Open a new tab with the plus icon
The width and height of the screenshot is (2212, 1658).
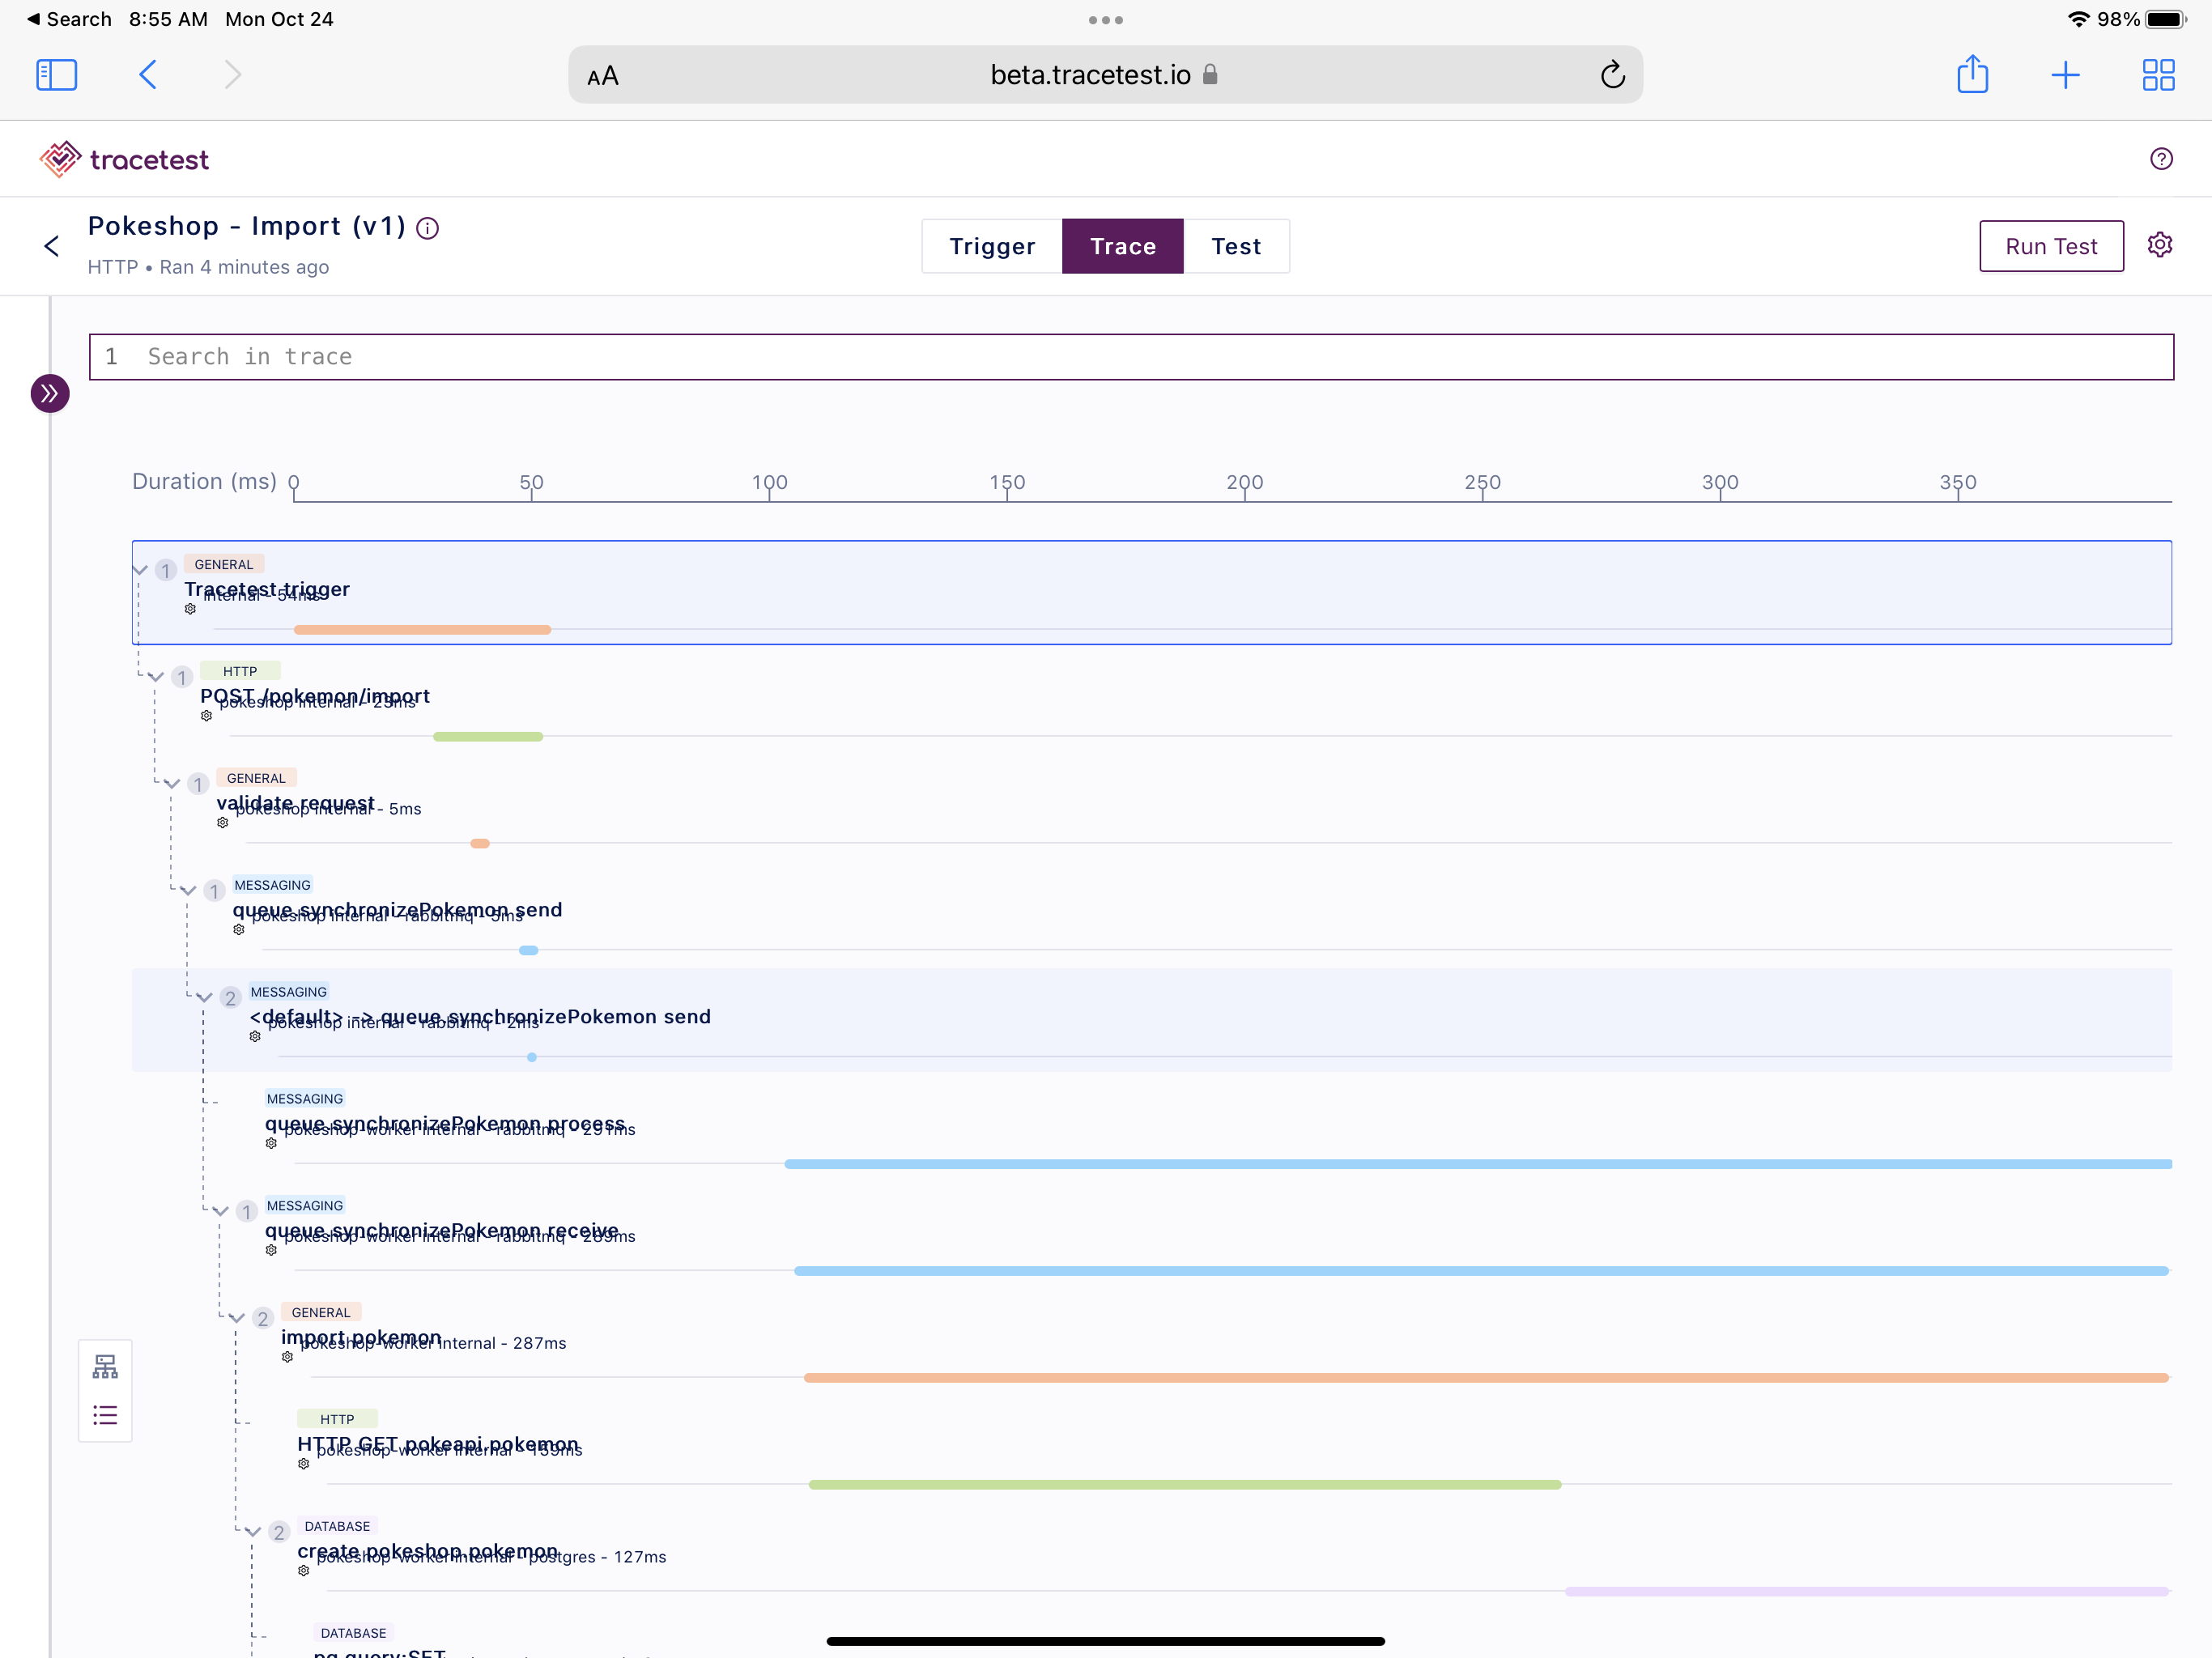[x=2066, y=74]
